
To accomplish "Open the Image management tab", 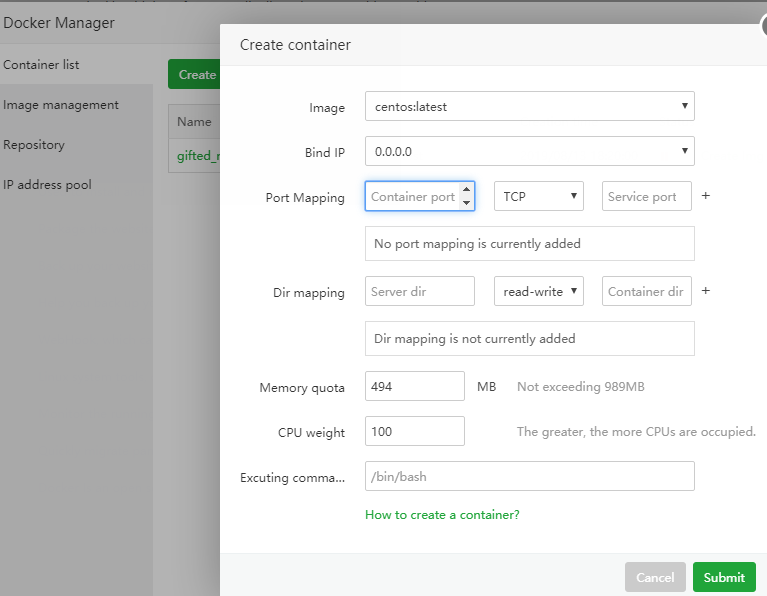I will (61, 105).
